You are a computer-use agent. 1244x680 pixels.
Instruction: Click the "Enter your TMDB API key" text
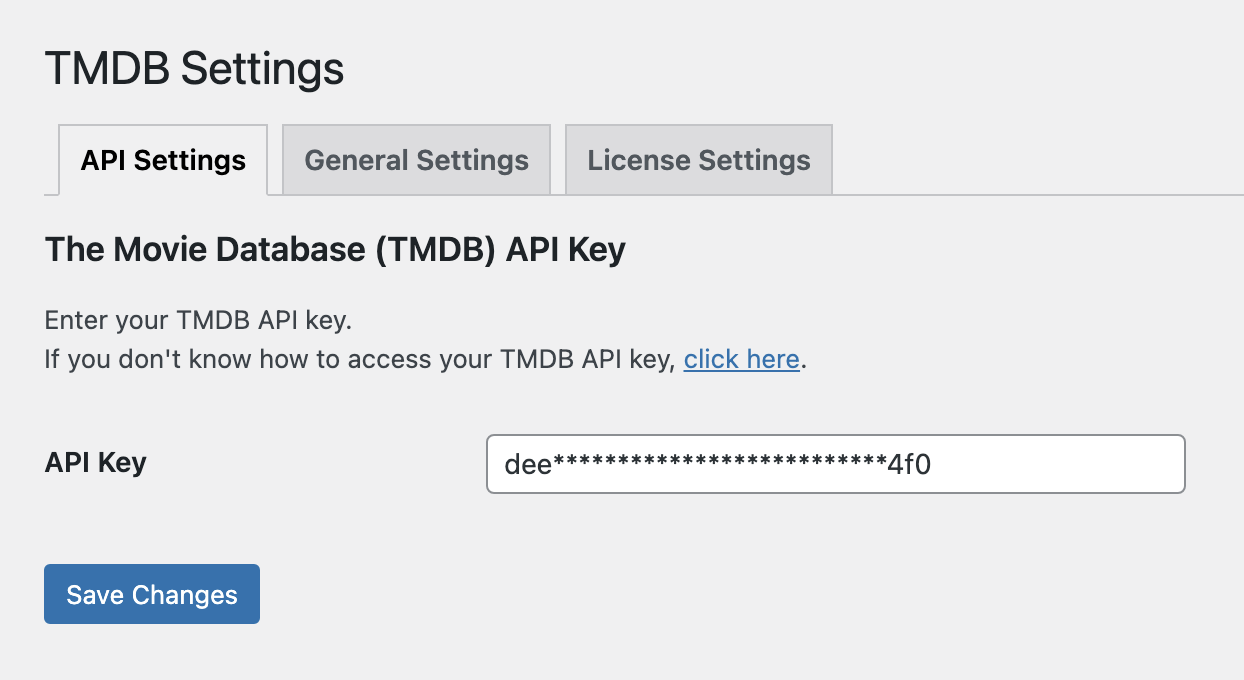199,321
